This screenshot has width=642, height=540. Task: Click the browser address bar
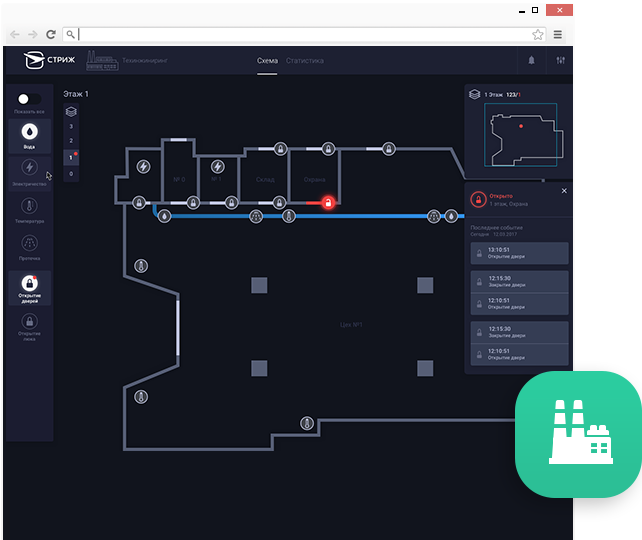click(300, 34)
